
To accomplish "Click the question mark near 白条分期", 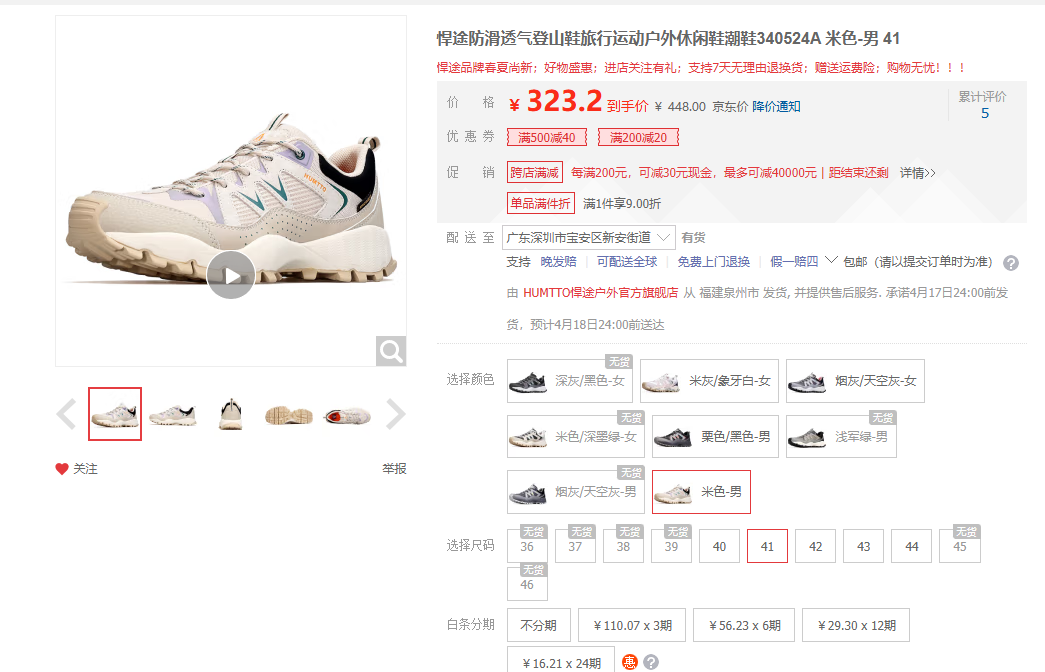I will pyautogui.click(x=651, y=662).
